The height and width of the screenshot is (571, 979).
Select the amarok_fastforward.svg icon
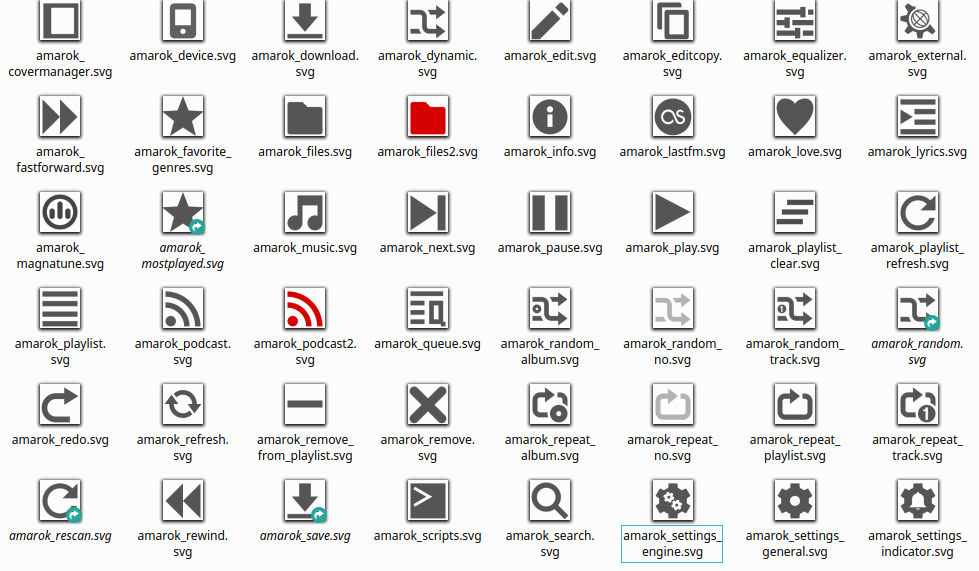[x=60, y=117]
